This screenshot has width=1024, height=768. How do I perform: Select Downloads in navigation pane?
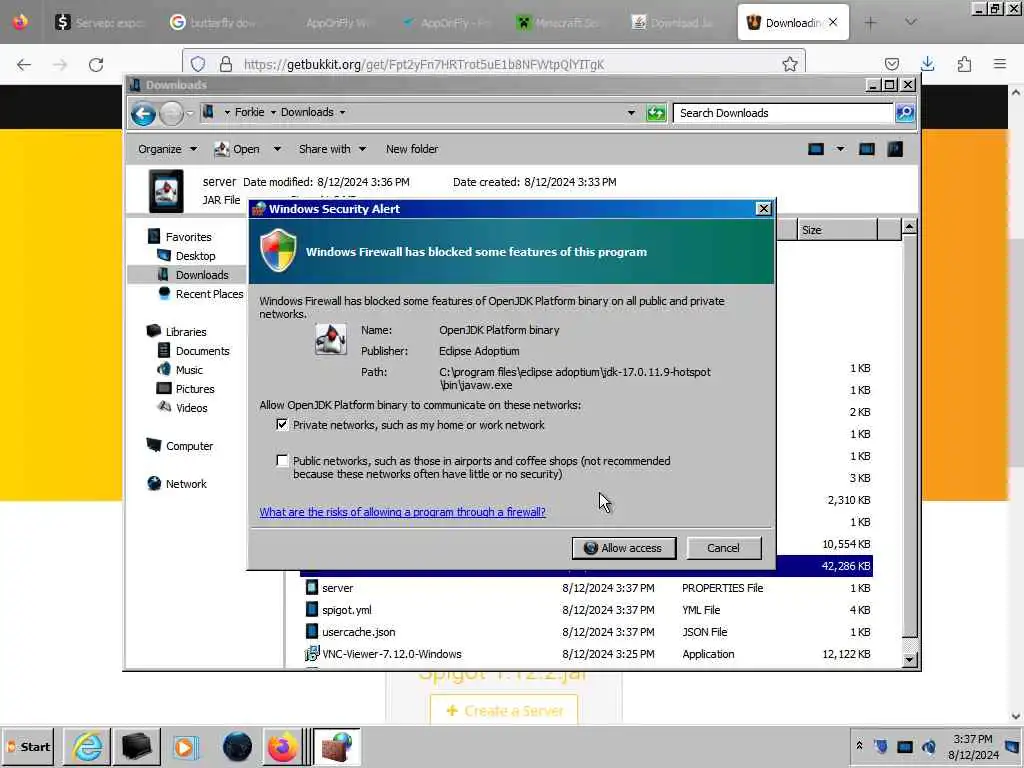click(202, 274)
